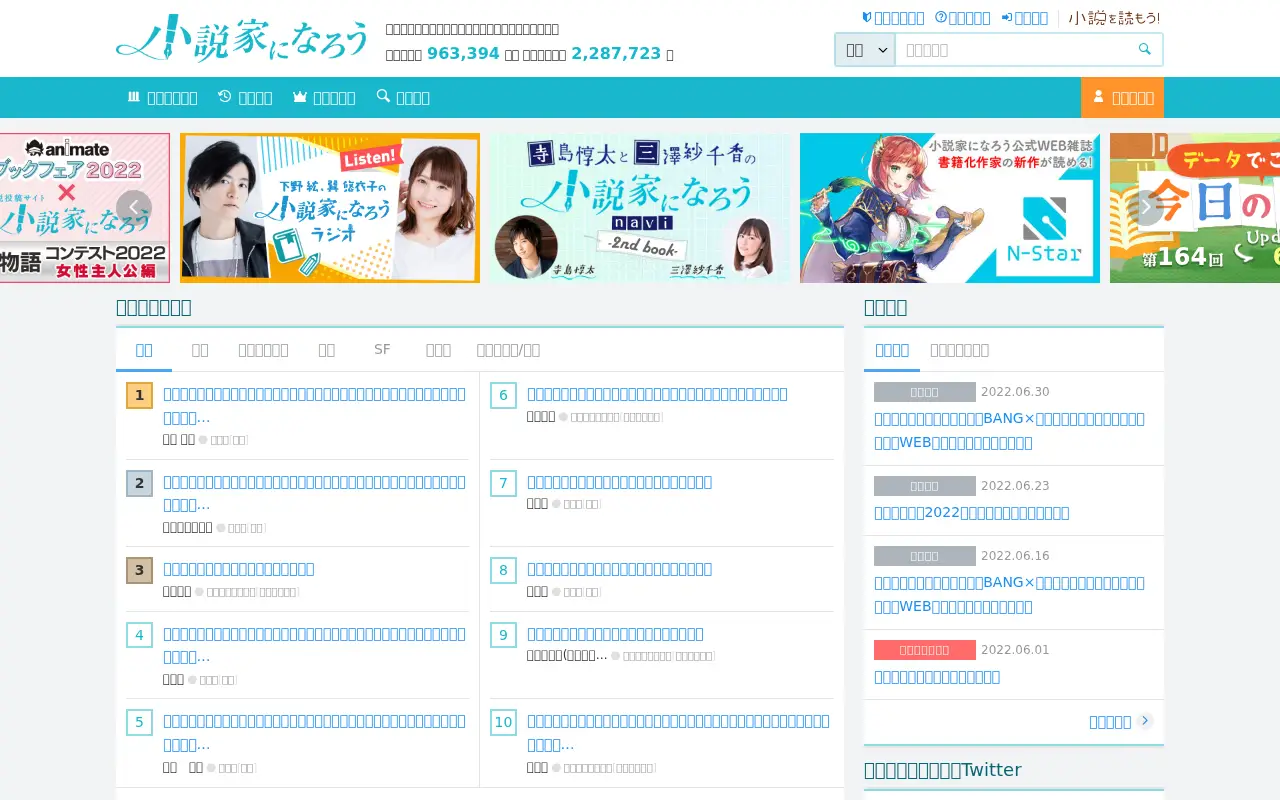Image resolution: width=1280 pixels, height=800 pixels.
Task: Click the 963,394 novel count text
Action: pos(463,53)
